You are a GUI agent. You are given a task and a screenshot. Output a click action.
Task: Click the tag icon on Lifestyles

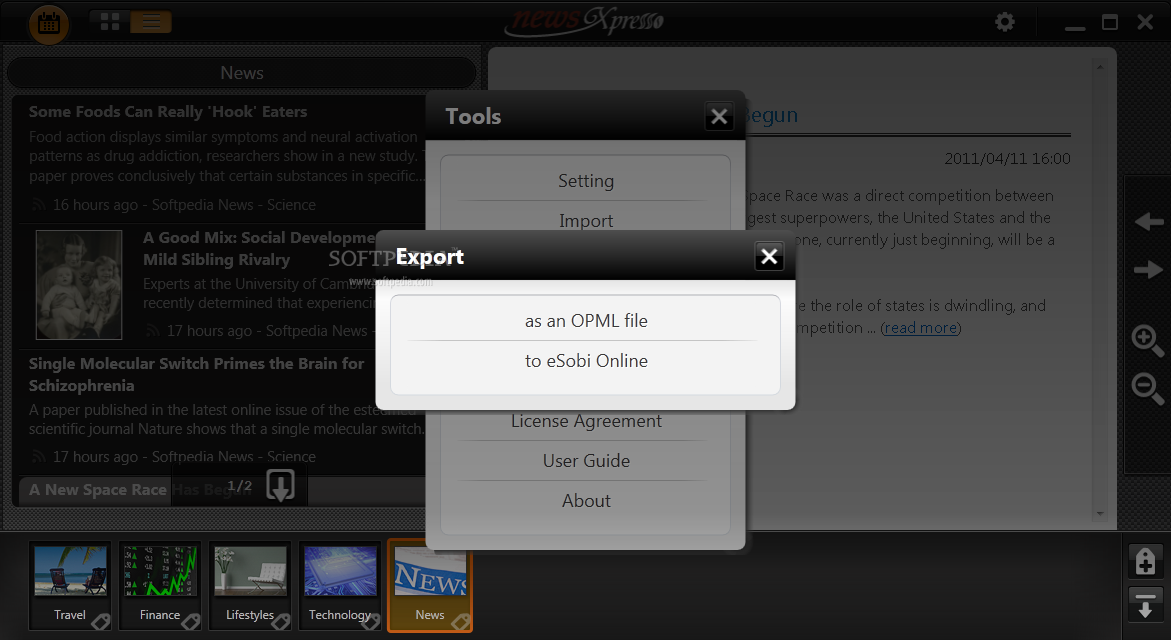[x=281, y=621]
